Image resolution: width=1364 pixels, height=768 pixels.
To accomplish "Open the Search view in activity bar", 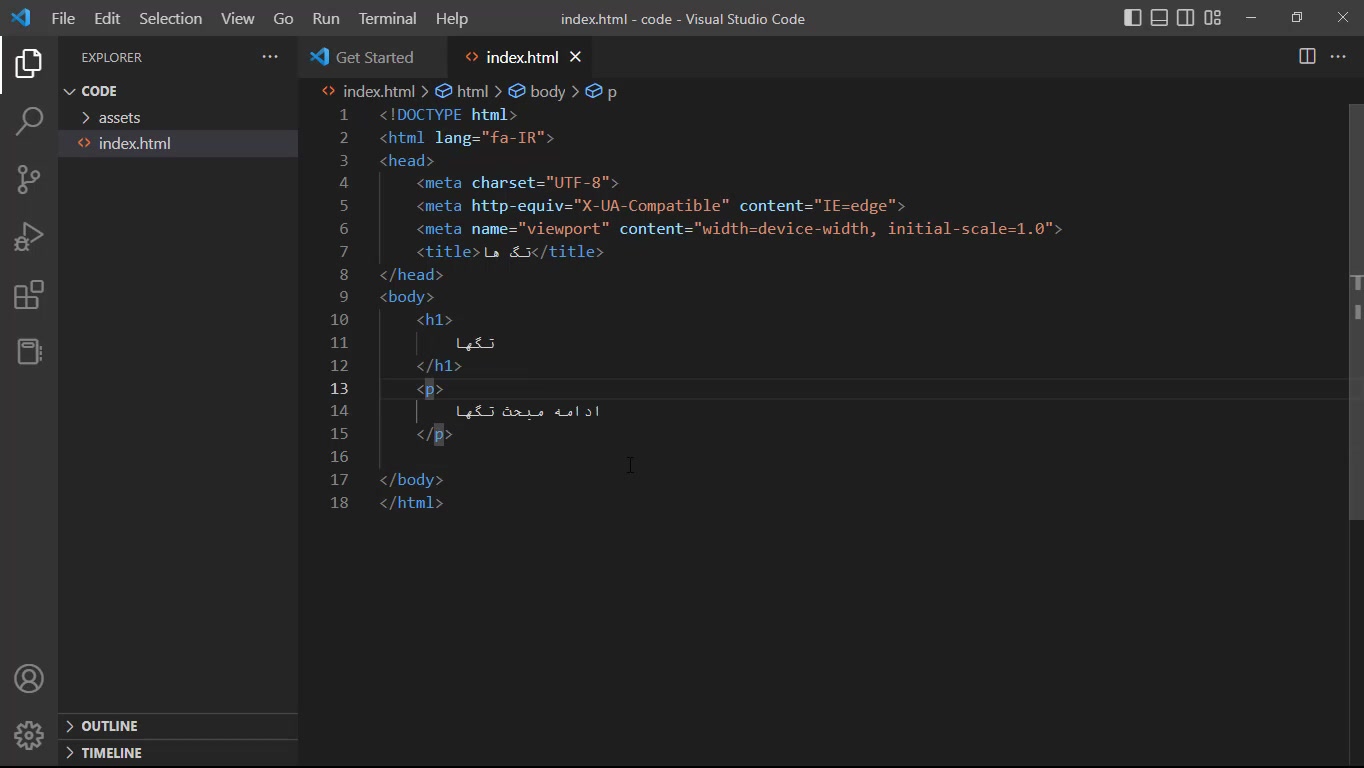I will tap(29, 121).
